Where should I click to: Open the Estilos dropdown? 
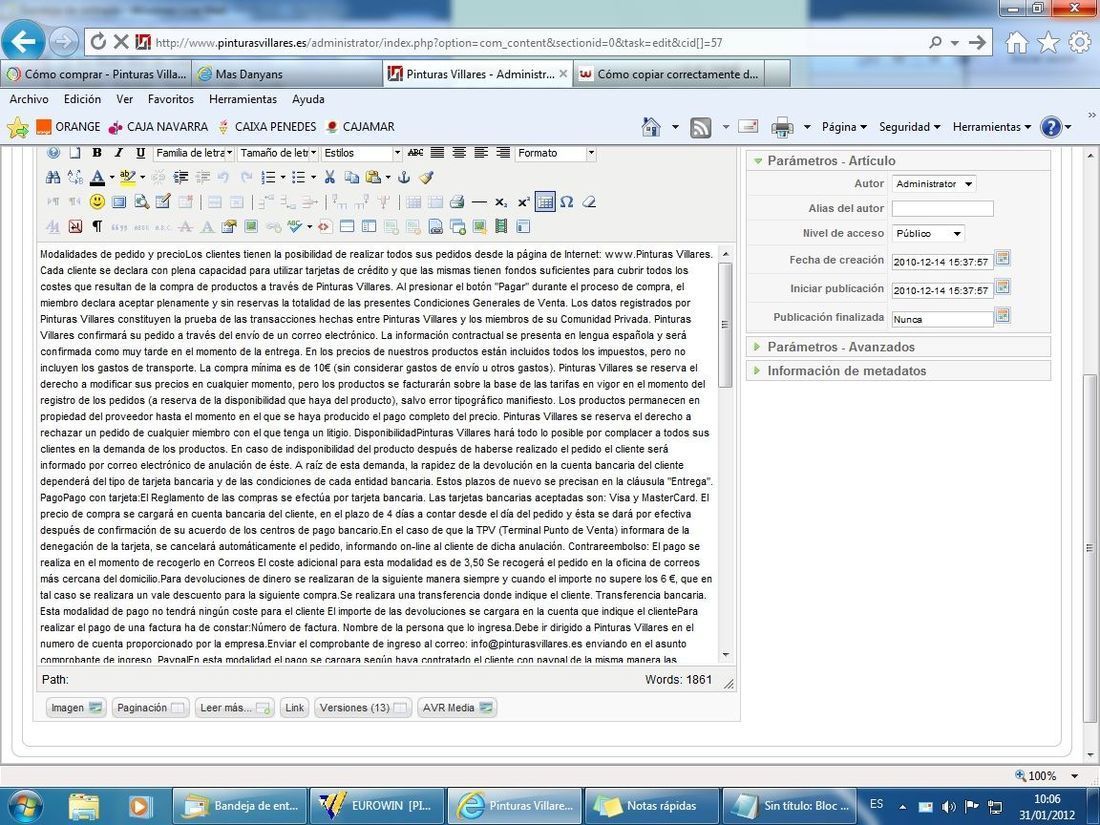point(363,153)
